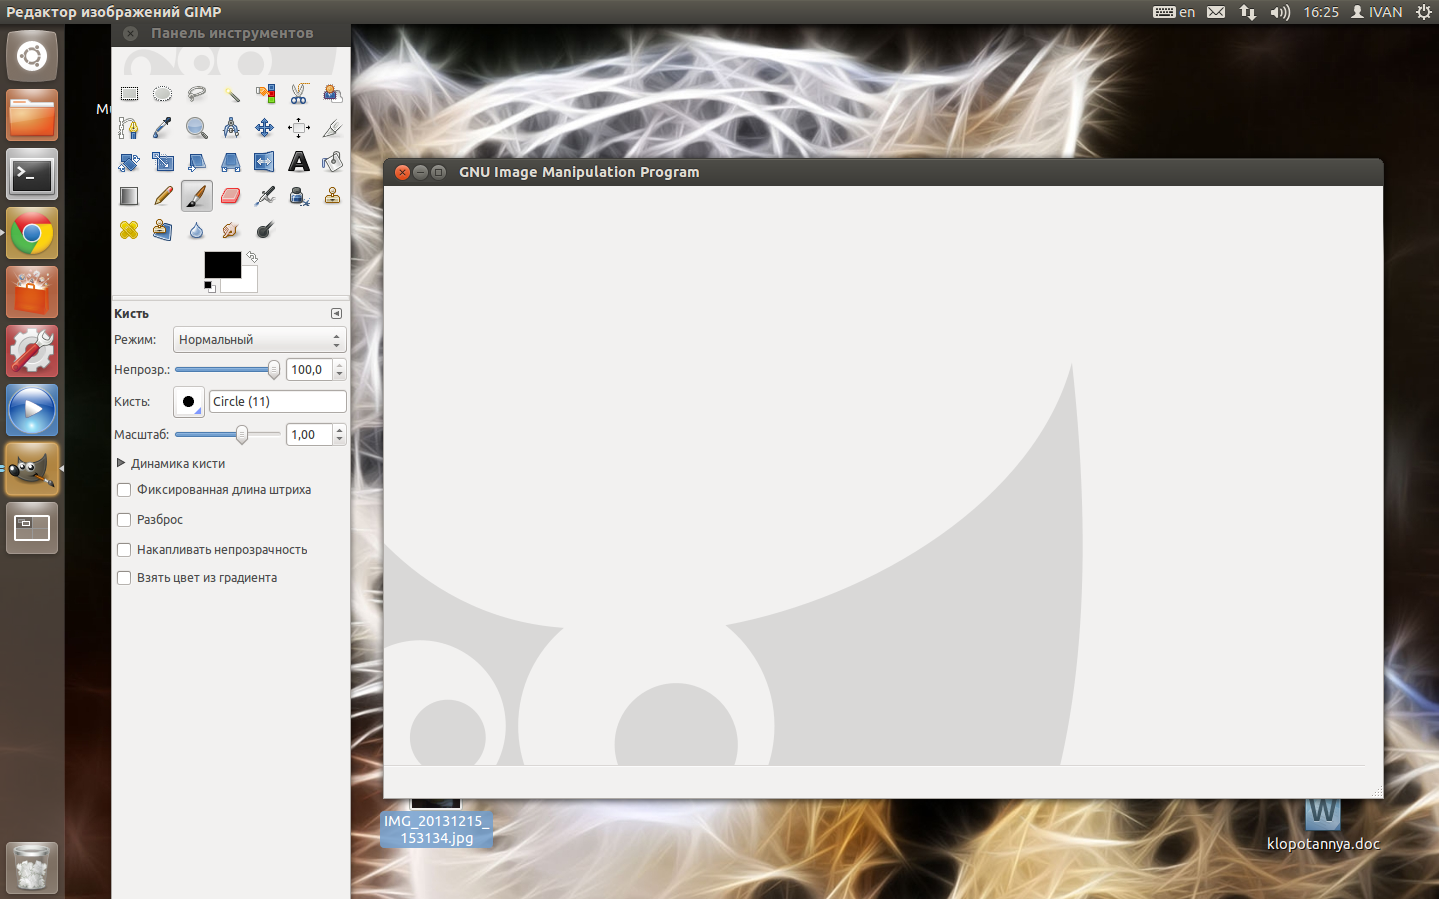Click the black foreground color swatch

tap(222, 264)
